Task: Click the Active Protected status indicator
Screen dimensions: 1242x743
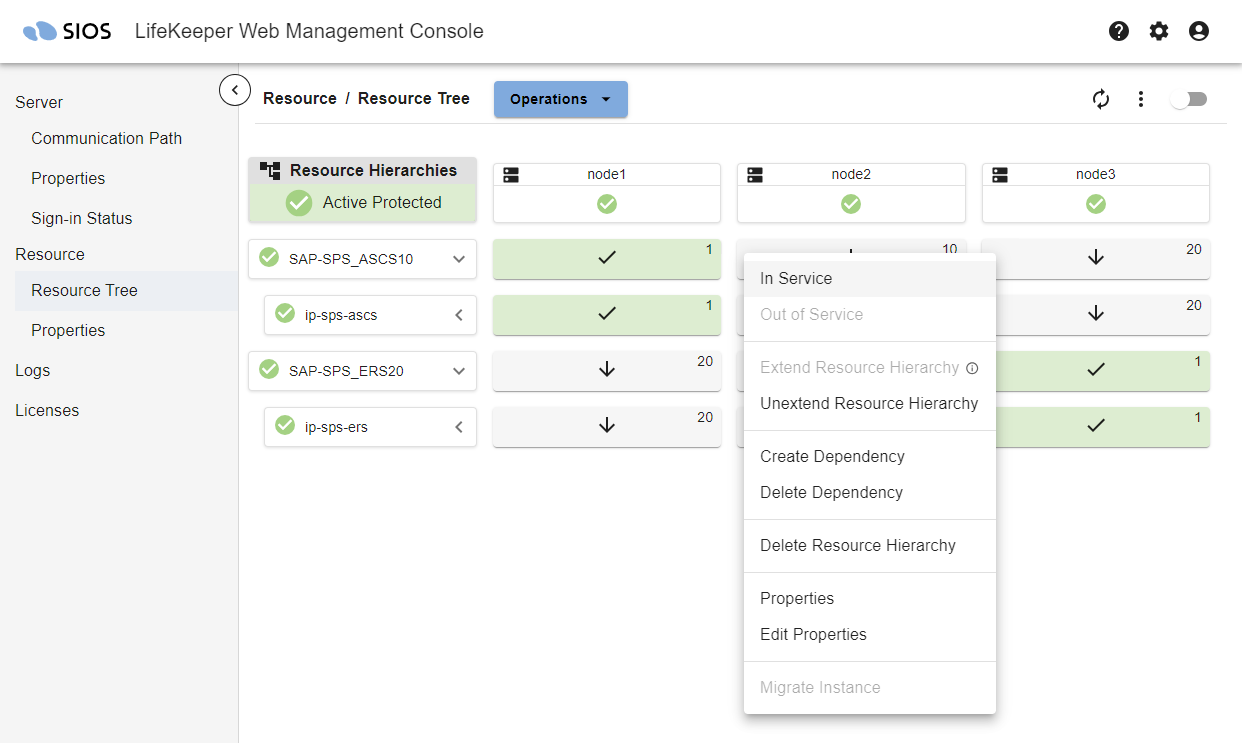Action: point(362,202)
